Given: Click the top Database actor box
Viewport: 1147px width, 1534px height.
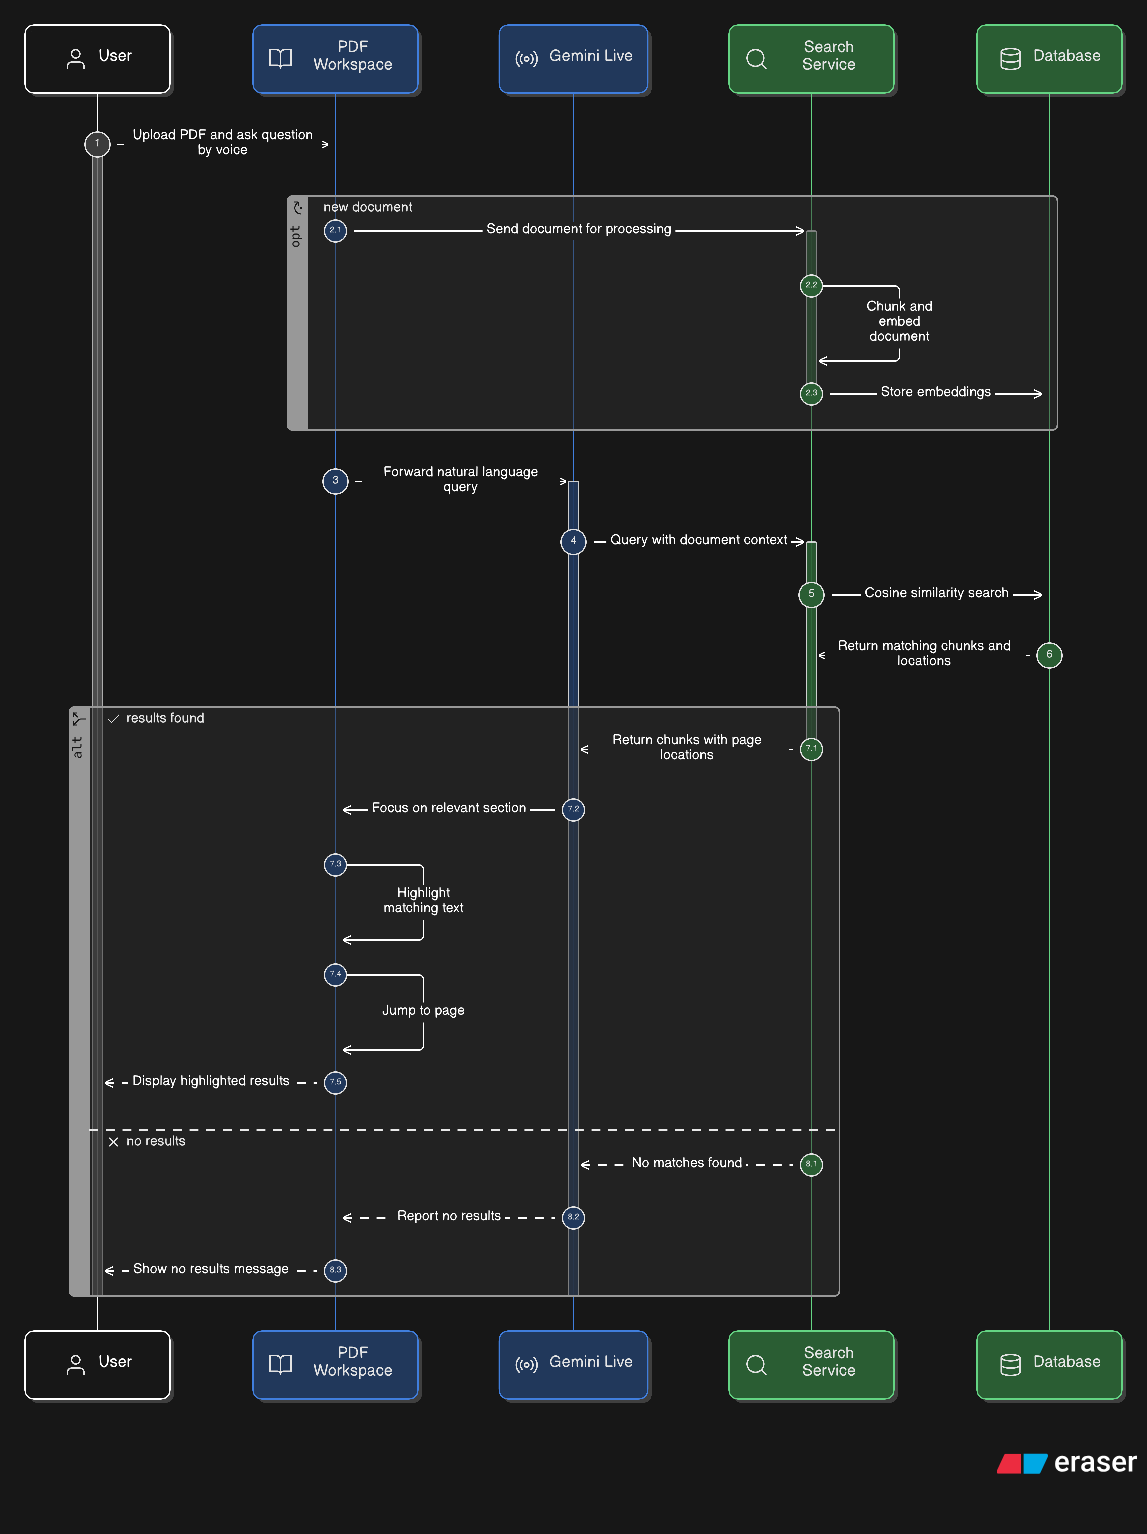Looking at the screenshot, I should [1049, 59].
